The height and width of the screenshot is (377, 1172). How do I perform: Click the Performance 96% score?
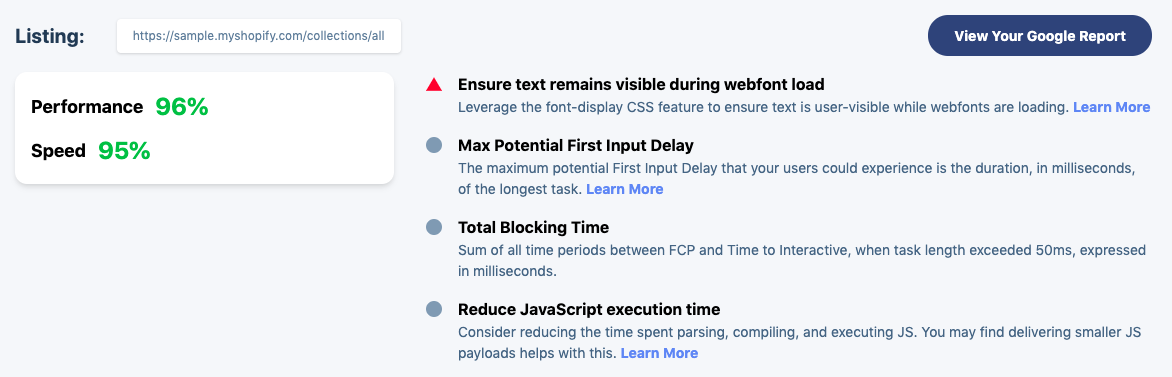click(182, 107)
